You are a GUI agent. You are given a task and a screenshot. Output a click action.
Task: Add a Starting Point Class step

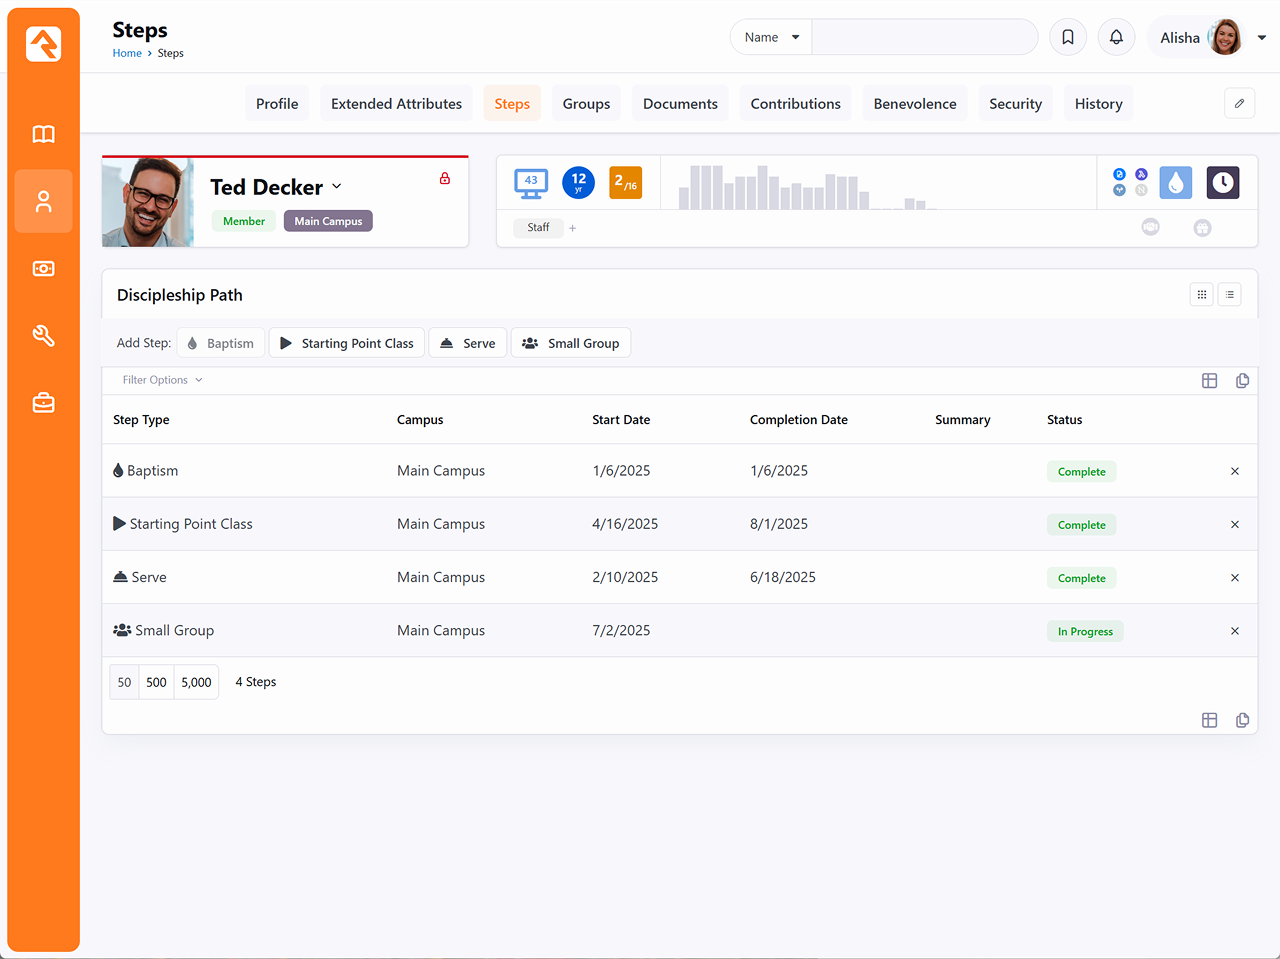(x=347, y=343)
